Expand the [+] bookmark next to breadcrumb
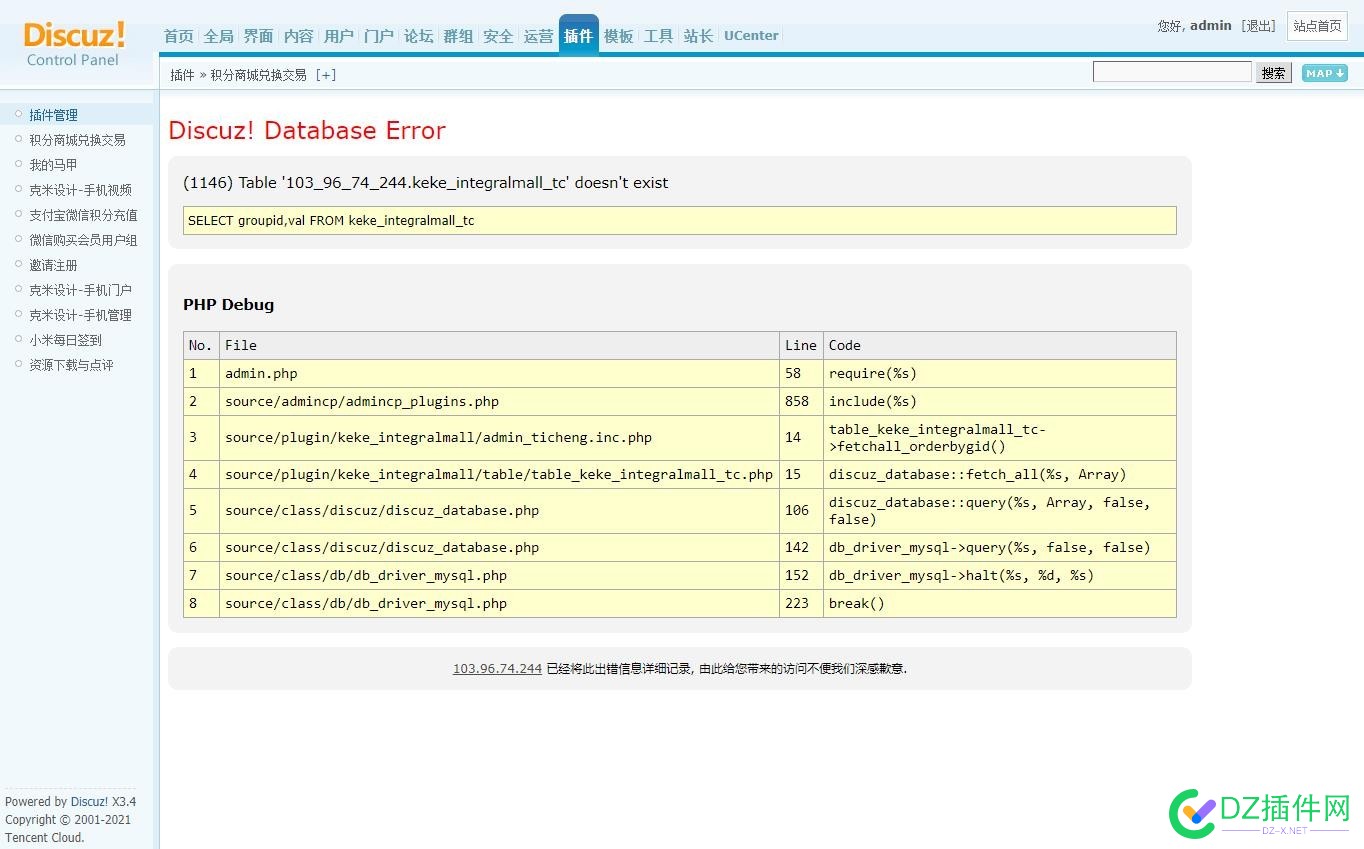This screenshot has width=1364, height=849. point(326,75)
